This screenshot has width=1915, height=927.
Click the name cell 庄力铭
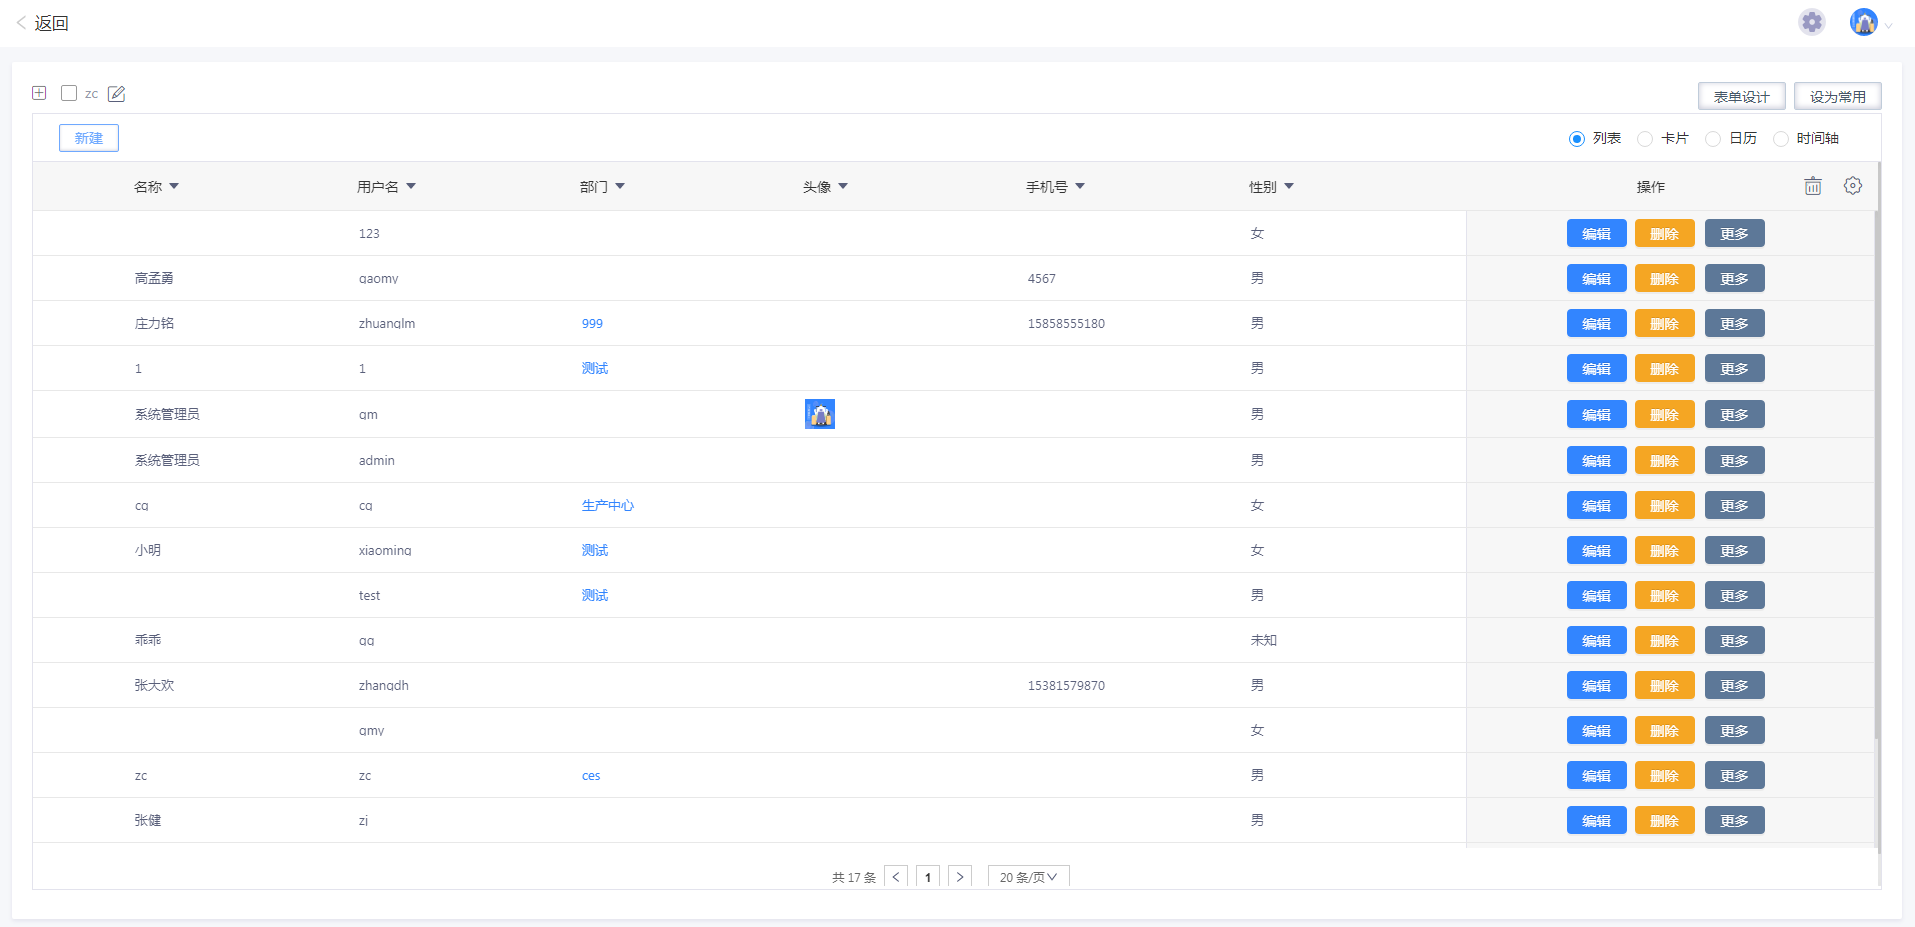tap(154, 323)
